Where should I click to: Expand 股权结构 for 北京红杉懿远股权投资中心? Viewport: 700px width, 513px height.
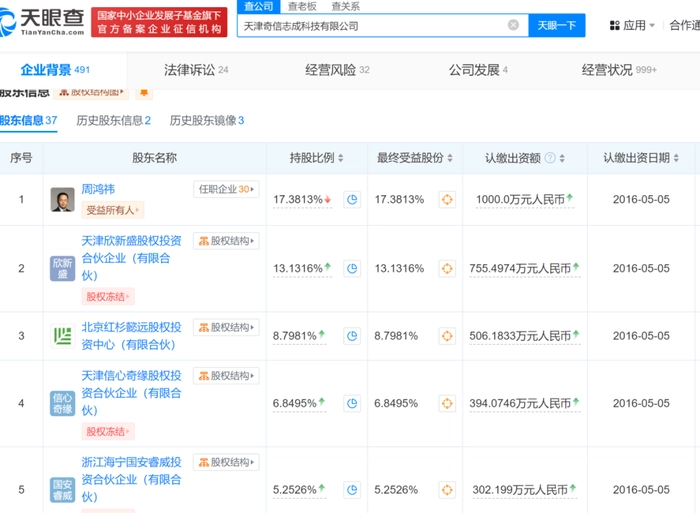[226, 328]
